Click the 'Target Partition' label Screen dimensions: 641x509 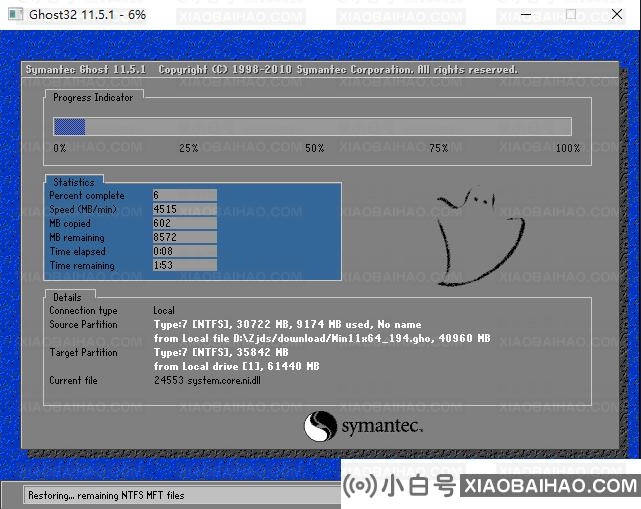(83, 352)
